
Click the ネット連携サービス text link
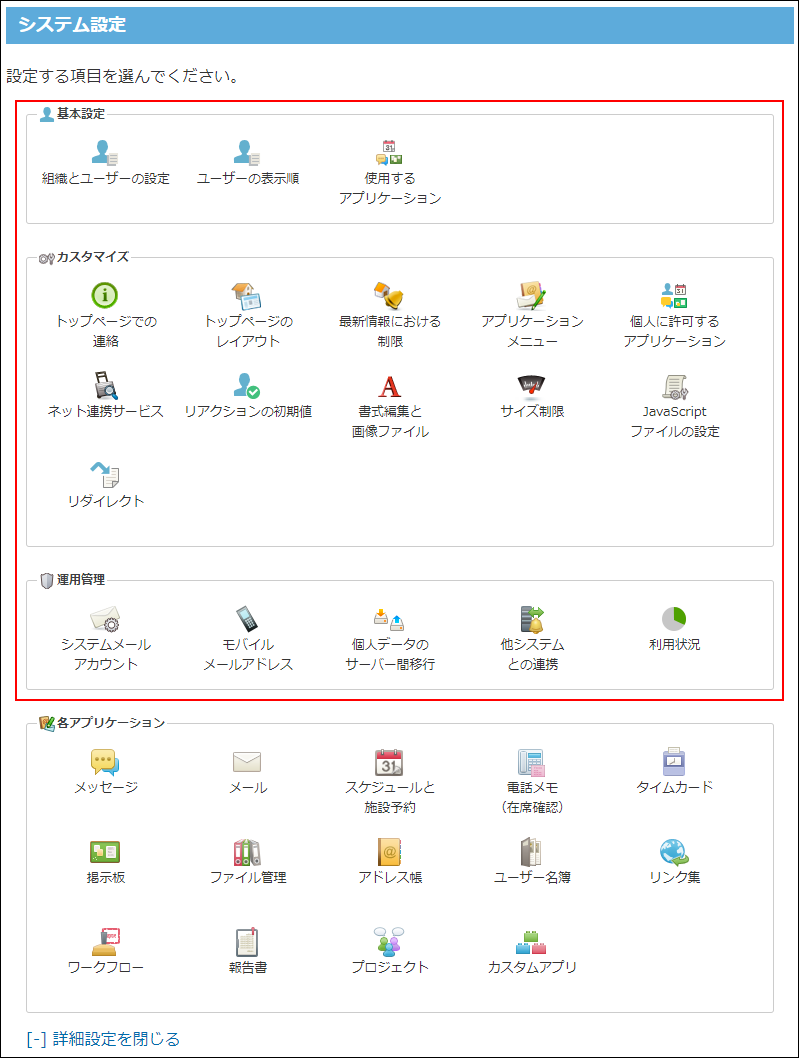click(x=105, y=412)
